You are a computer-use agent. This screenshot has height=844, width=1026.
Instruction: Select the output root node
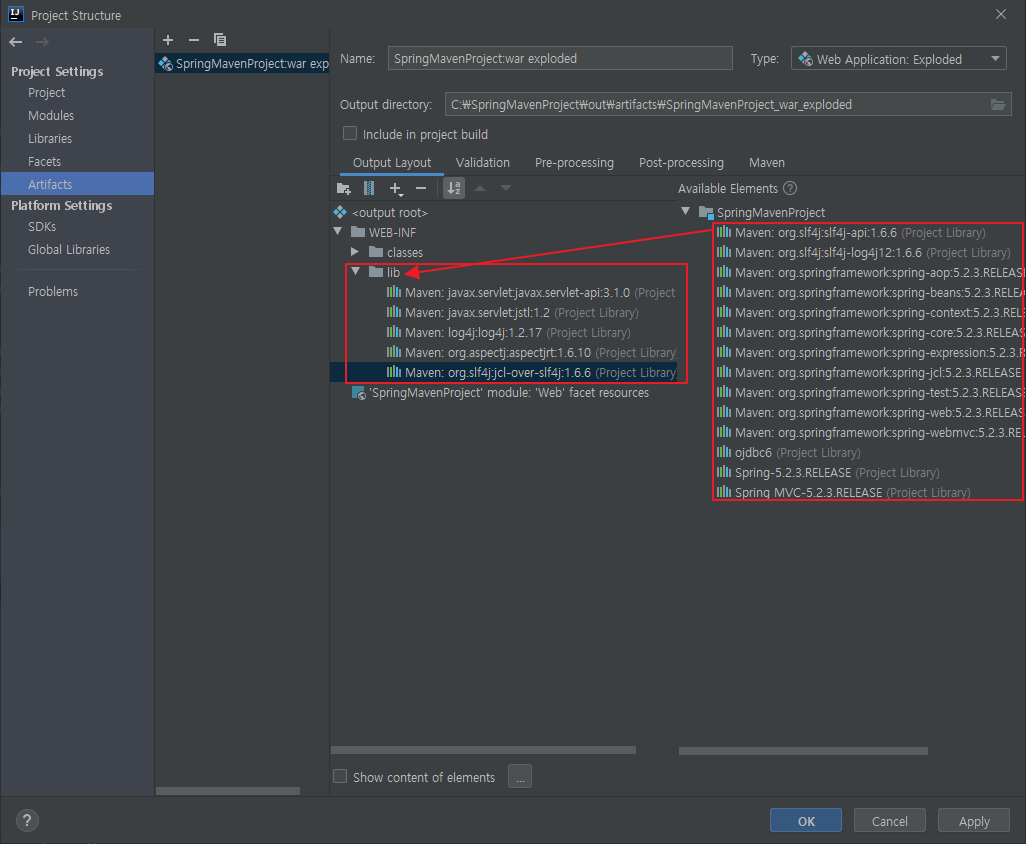[380, 213]
